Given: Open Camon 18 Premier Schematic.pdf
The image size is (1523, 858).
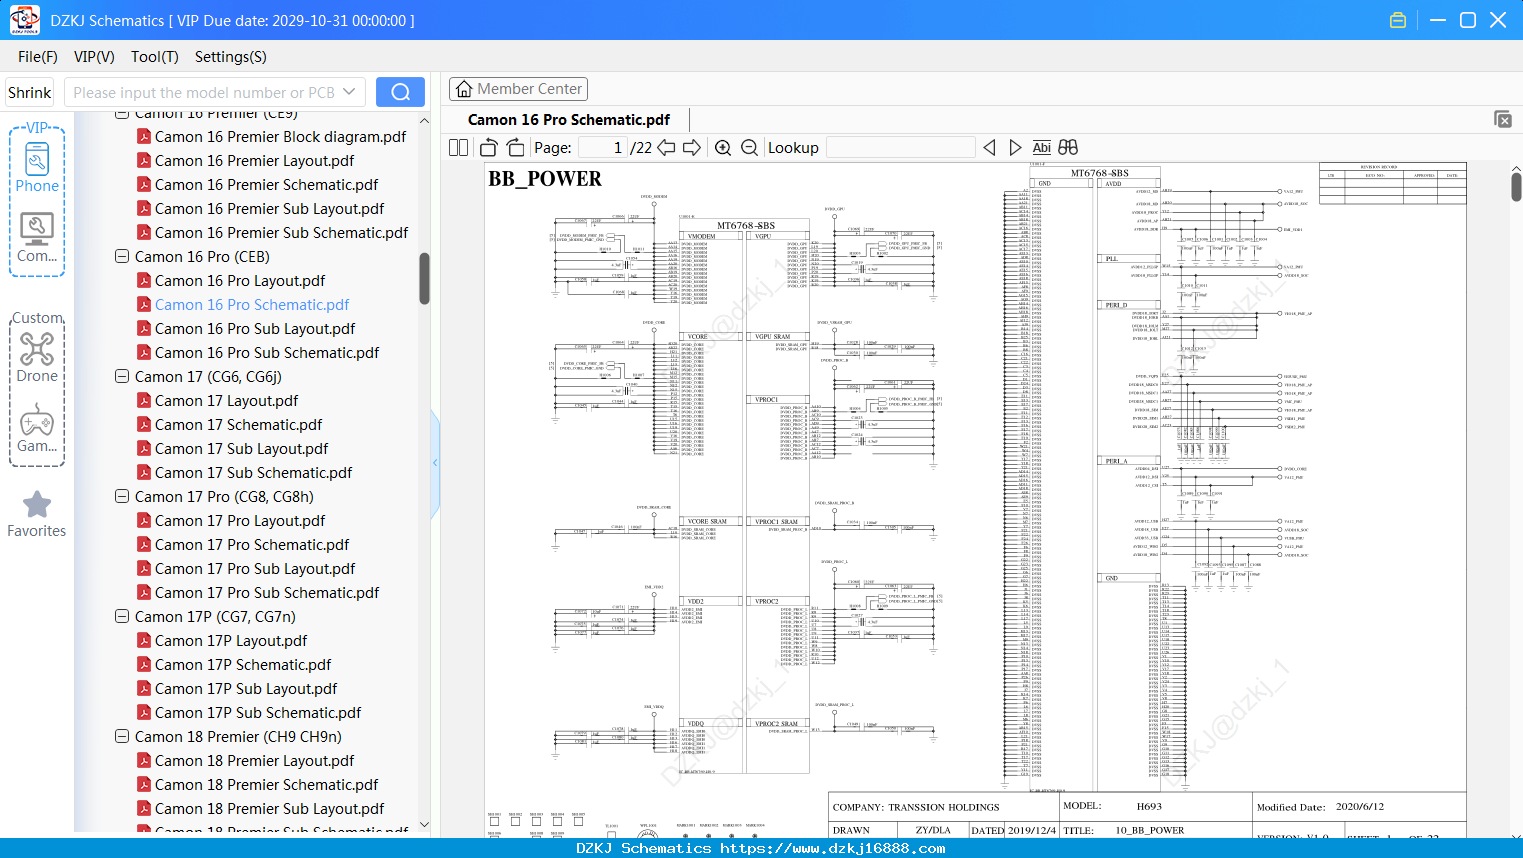Looking at the screenshot, I should (267, 785).
